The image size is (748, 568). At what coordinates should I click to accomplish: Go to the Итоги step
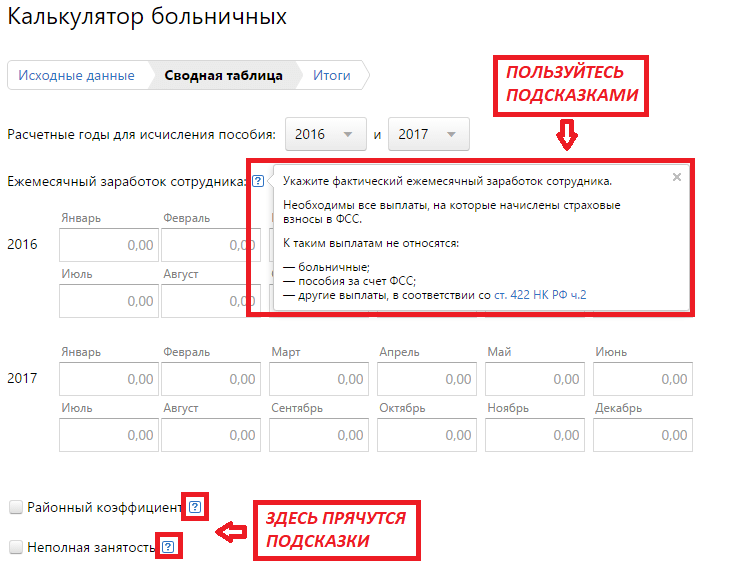tap(332, 75)
